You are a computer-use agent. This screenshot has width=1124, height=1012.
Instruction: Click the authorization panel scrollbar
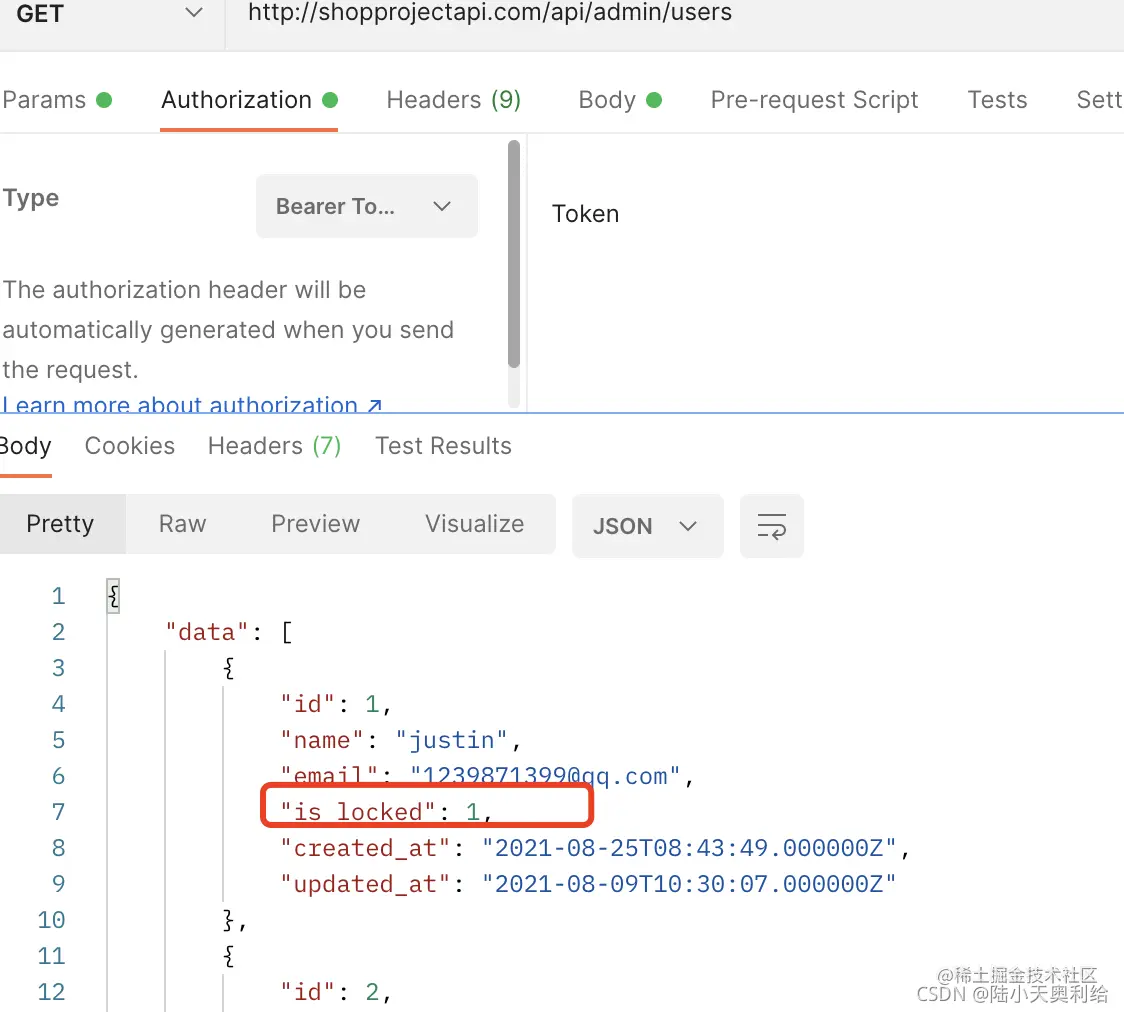click(x=513, y=254)
